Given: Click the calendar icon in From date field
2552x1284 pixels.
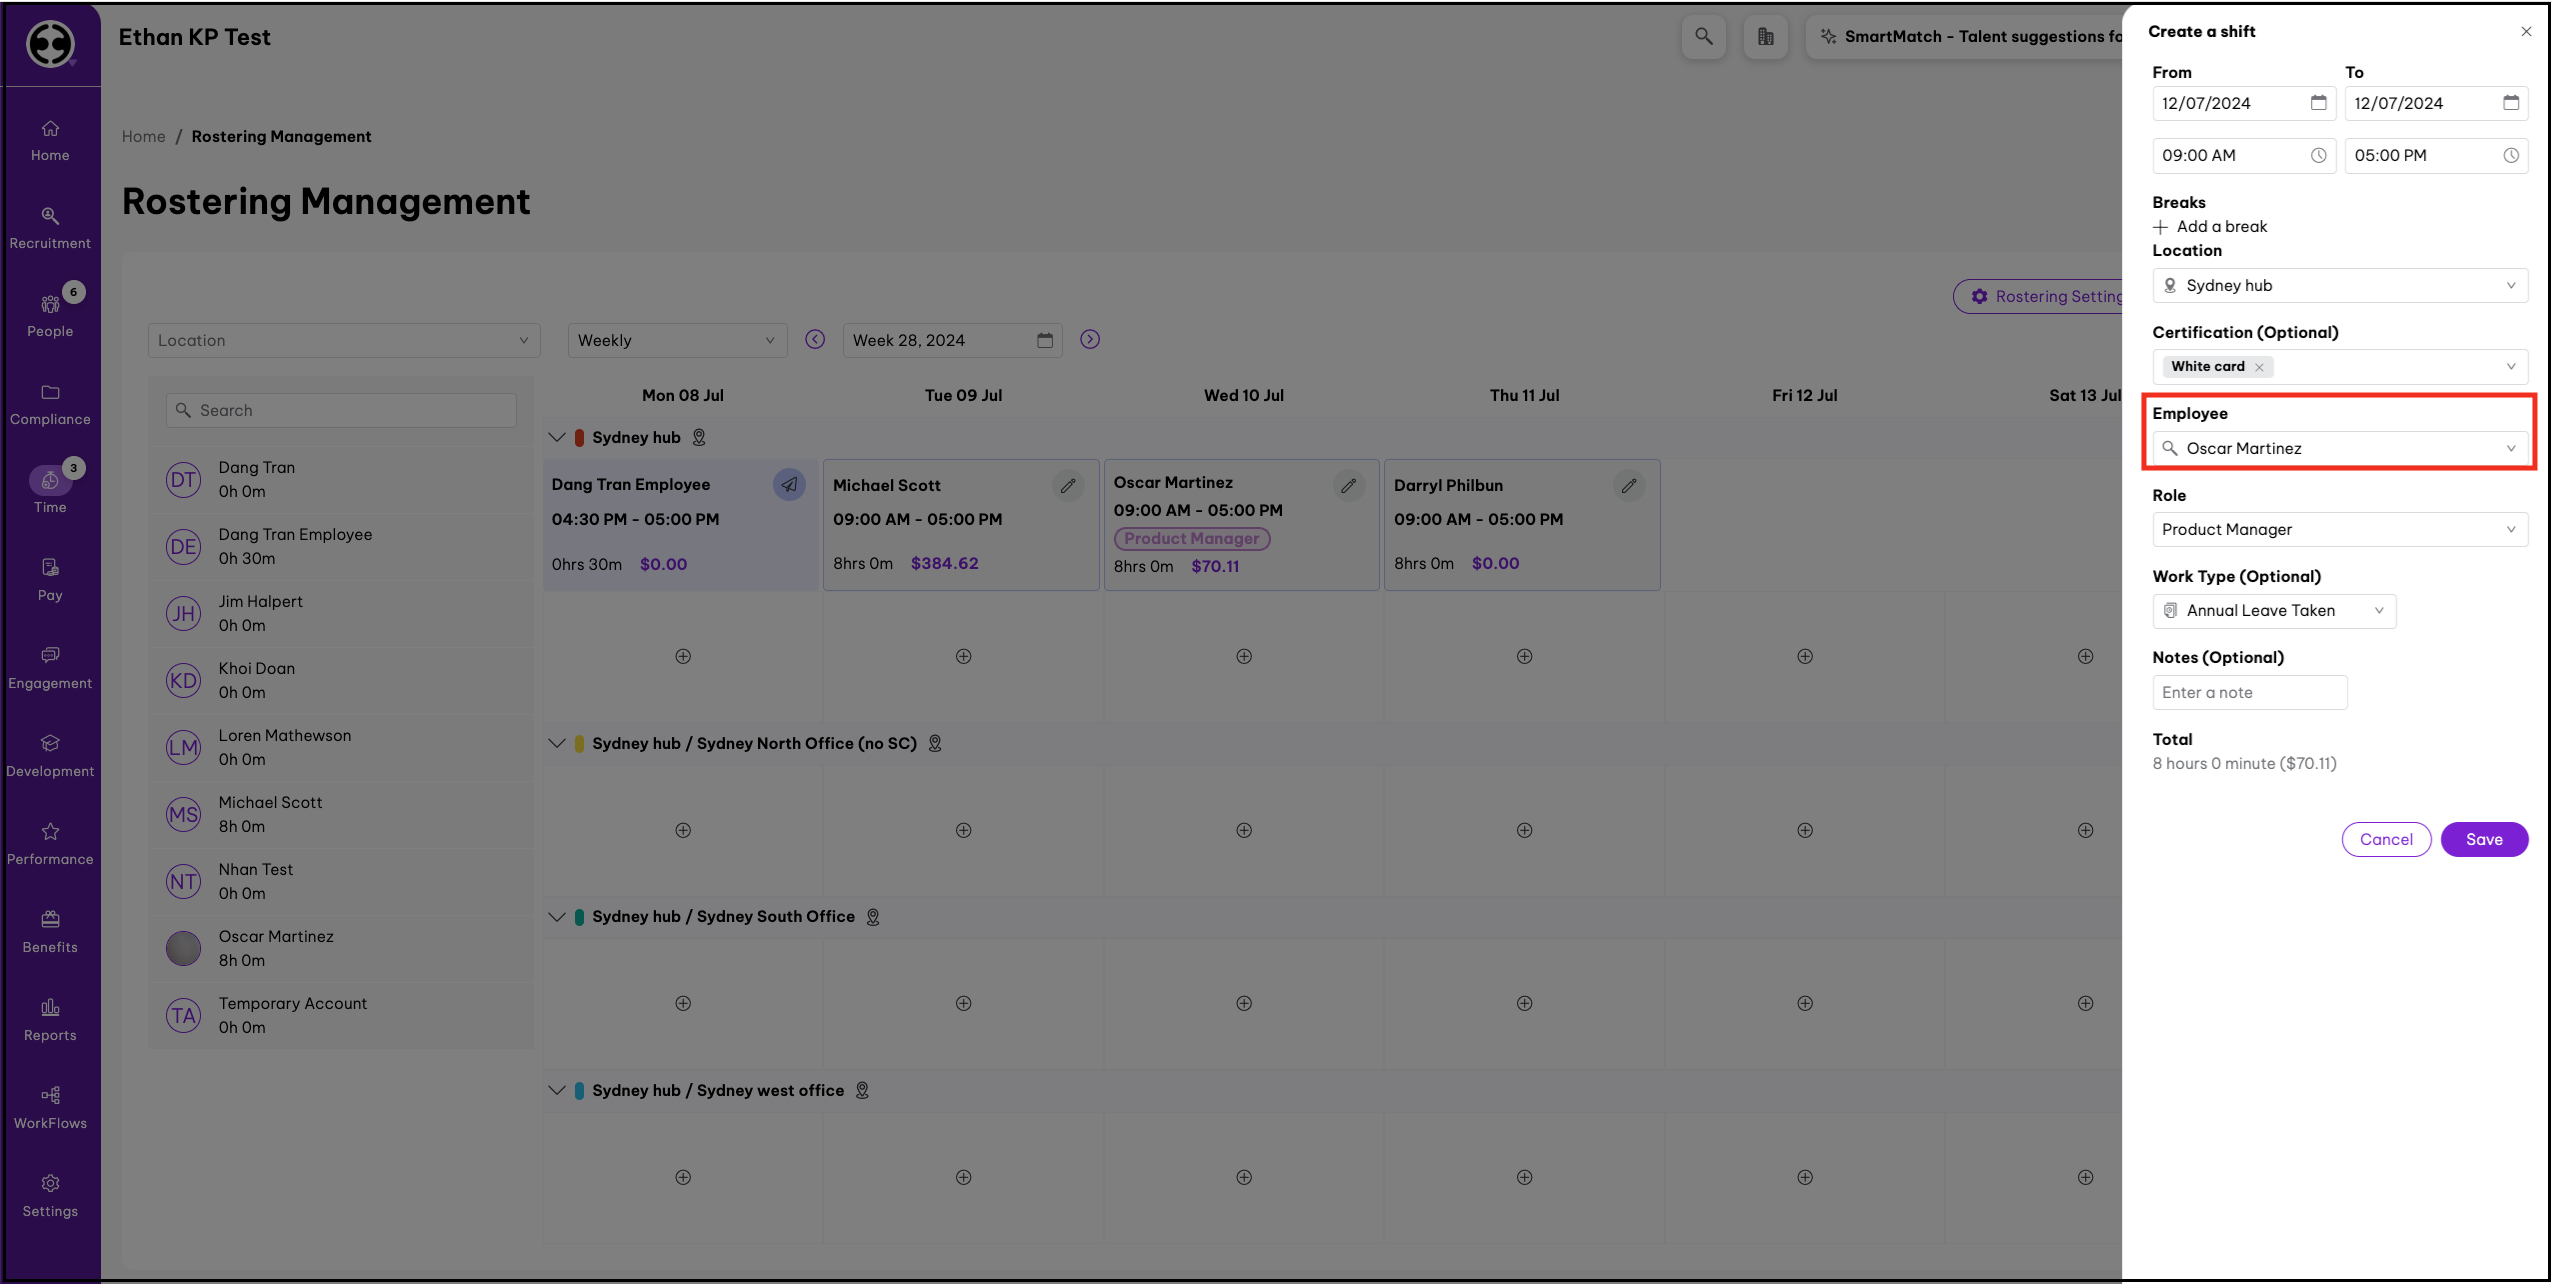Looking at the screenshot, I should (2318, 103).
